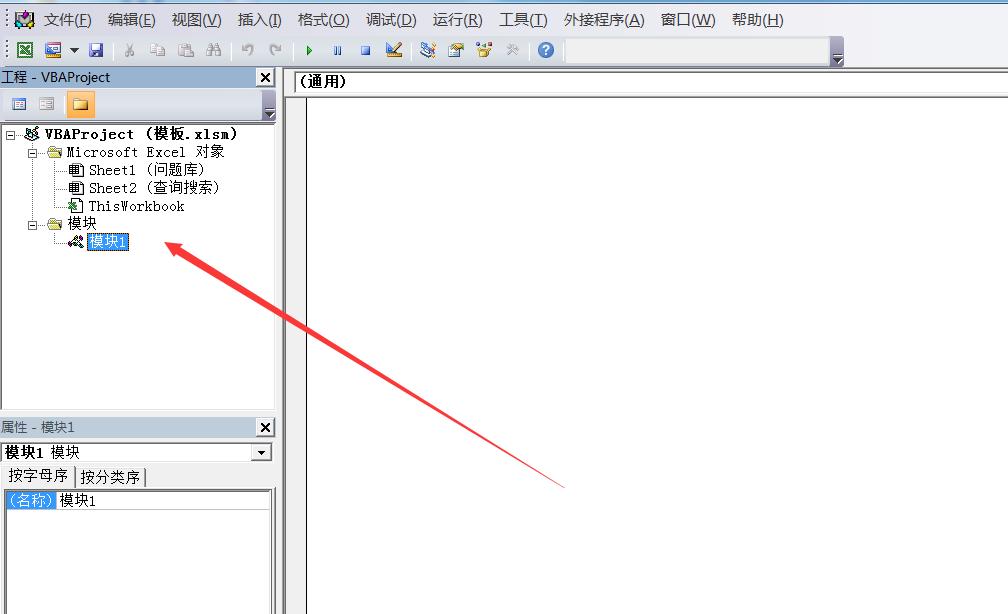Screen dimensions: 1008x614
Task: Click the Undo arrow icon
Action: click(248, 50)
